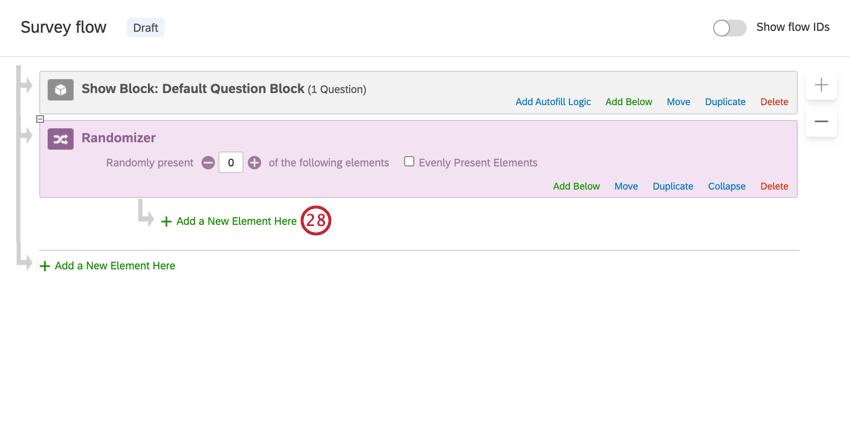Toggle Show flow IDs switch
Image resolution: width=850 pixels, height=425 pixels.
729,28
